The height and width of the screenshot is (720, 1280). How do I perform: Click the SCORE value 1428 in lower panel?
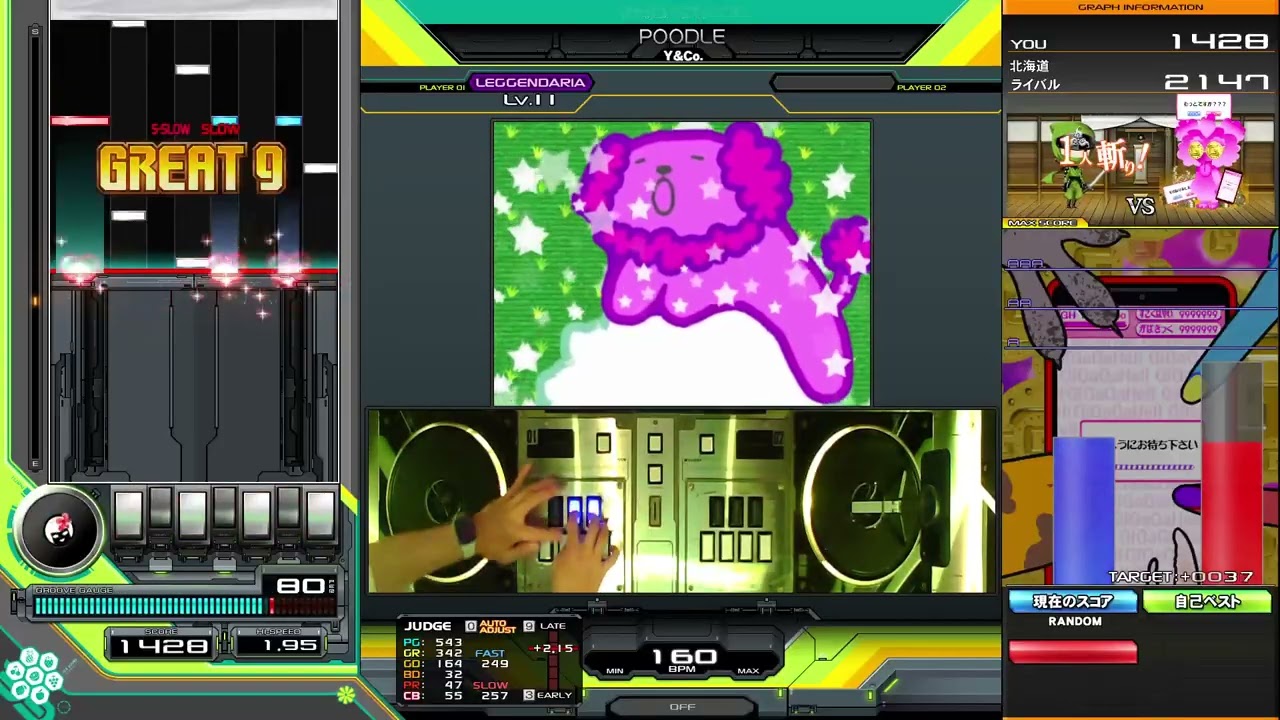coord(164,646)
